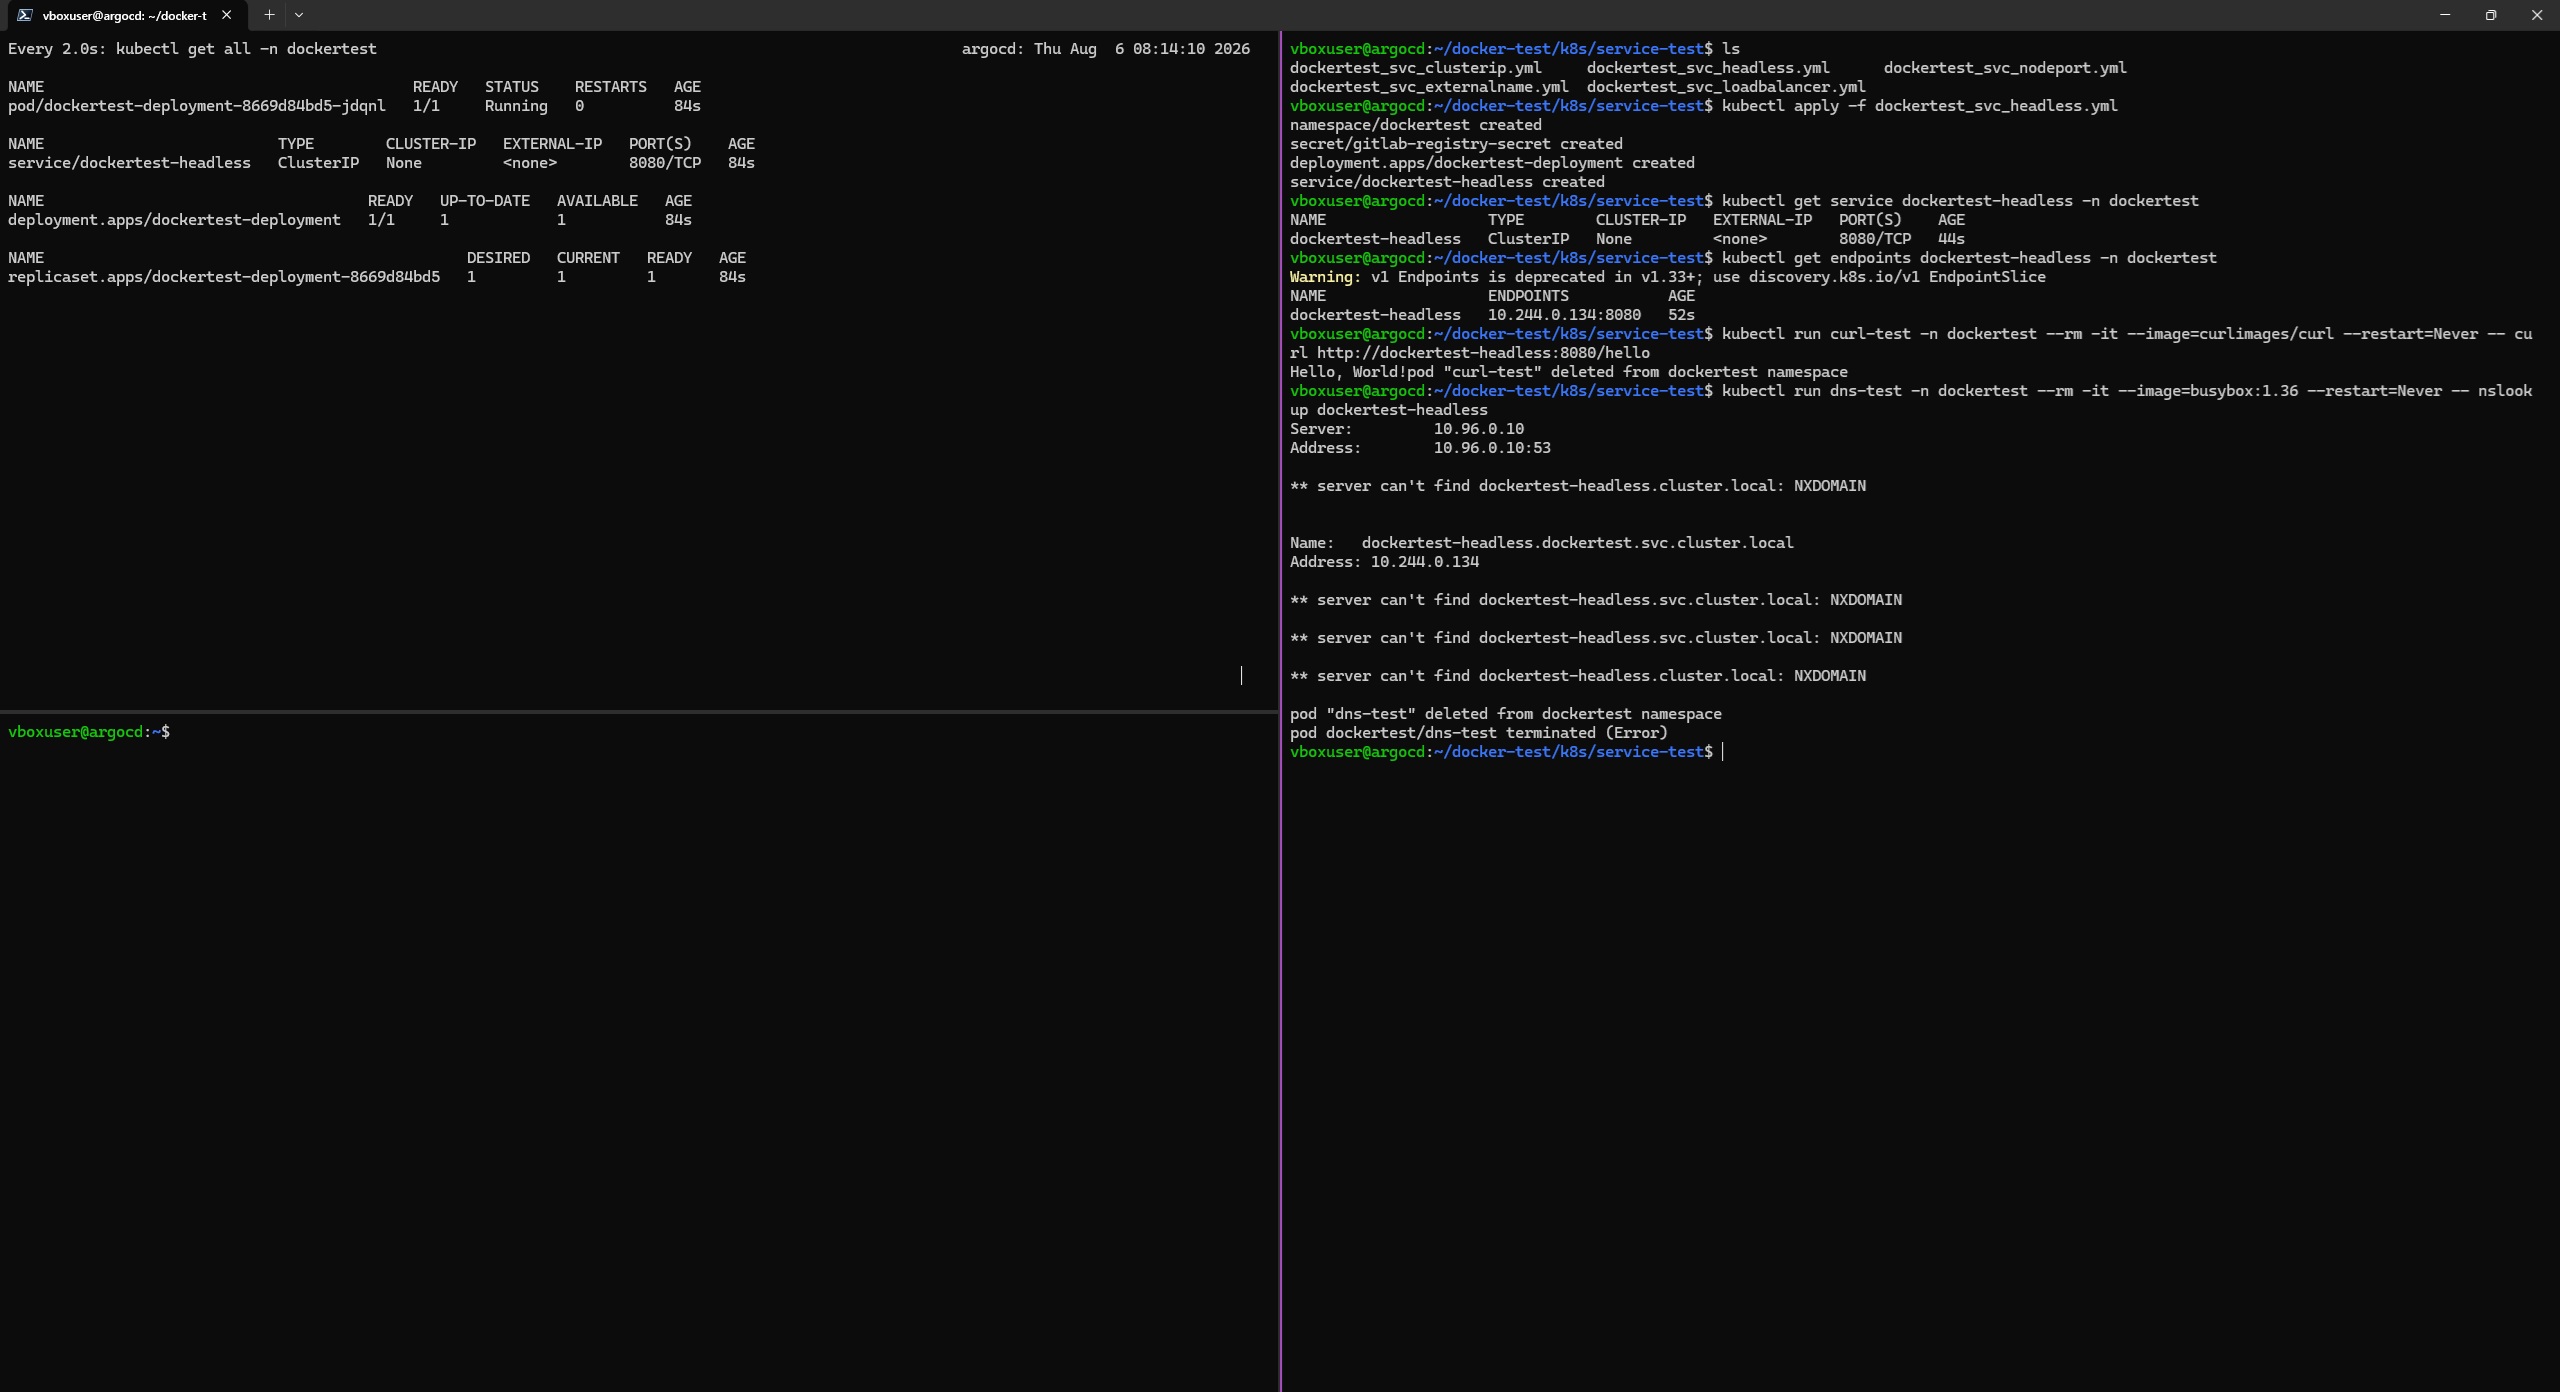This screenshot has height=1392, width=2560.
Task: Restore down the terminal window
Action: (x=2491, y=15)
